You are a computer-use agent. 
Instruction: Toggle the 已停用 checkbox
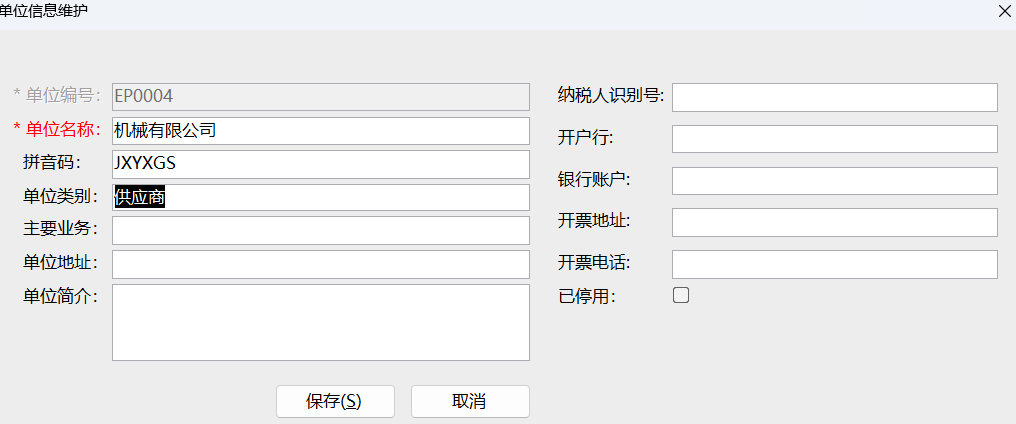coord(680,296)
